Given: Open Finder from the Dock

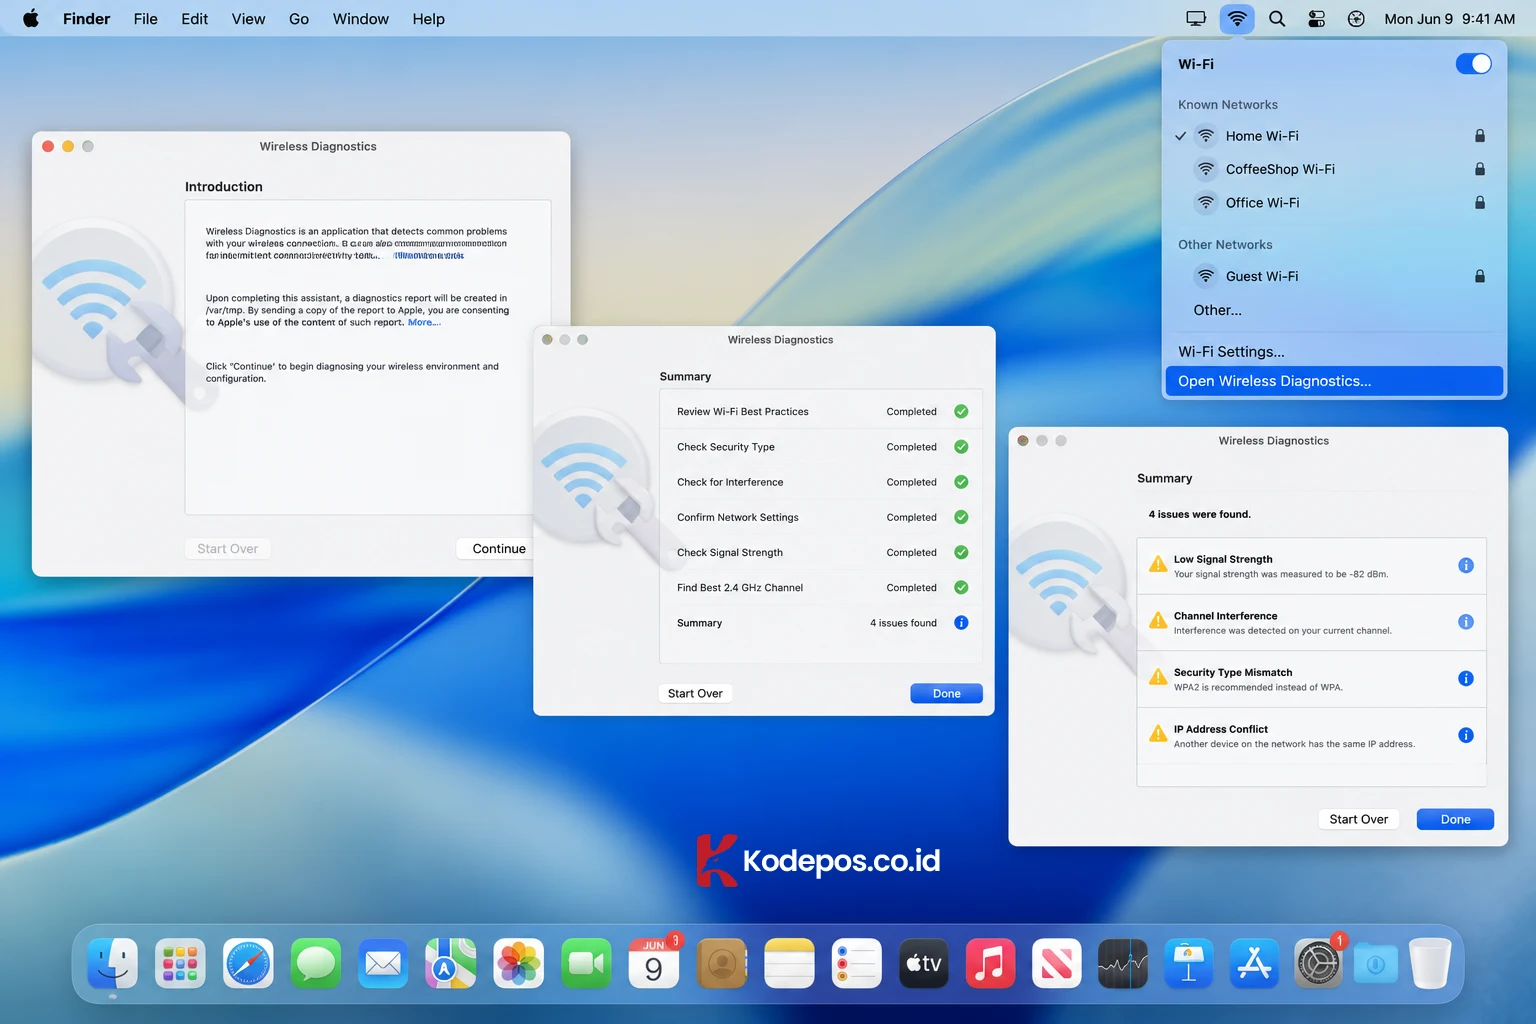Looking at the screenshot, I should [x=112, y=964].
